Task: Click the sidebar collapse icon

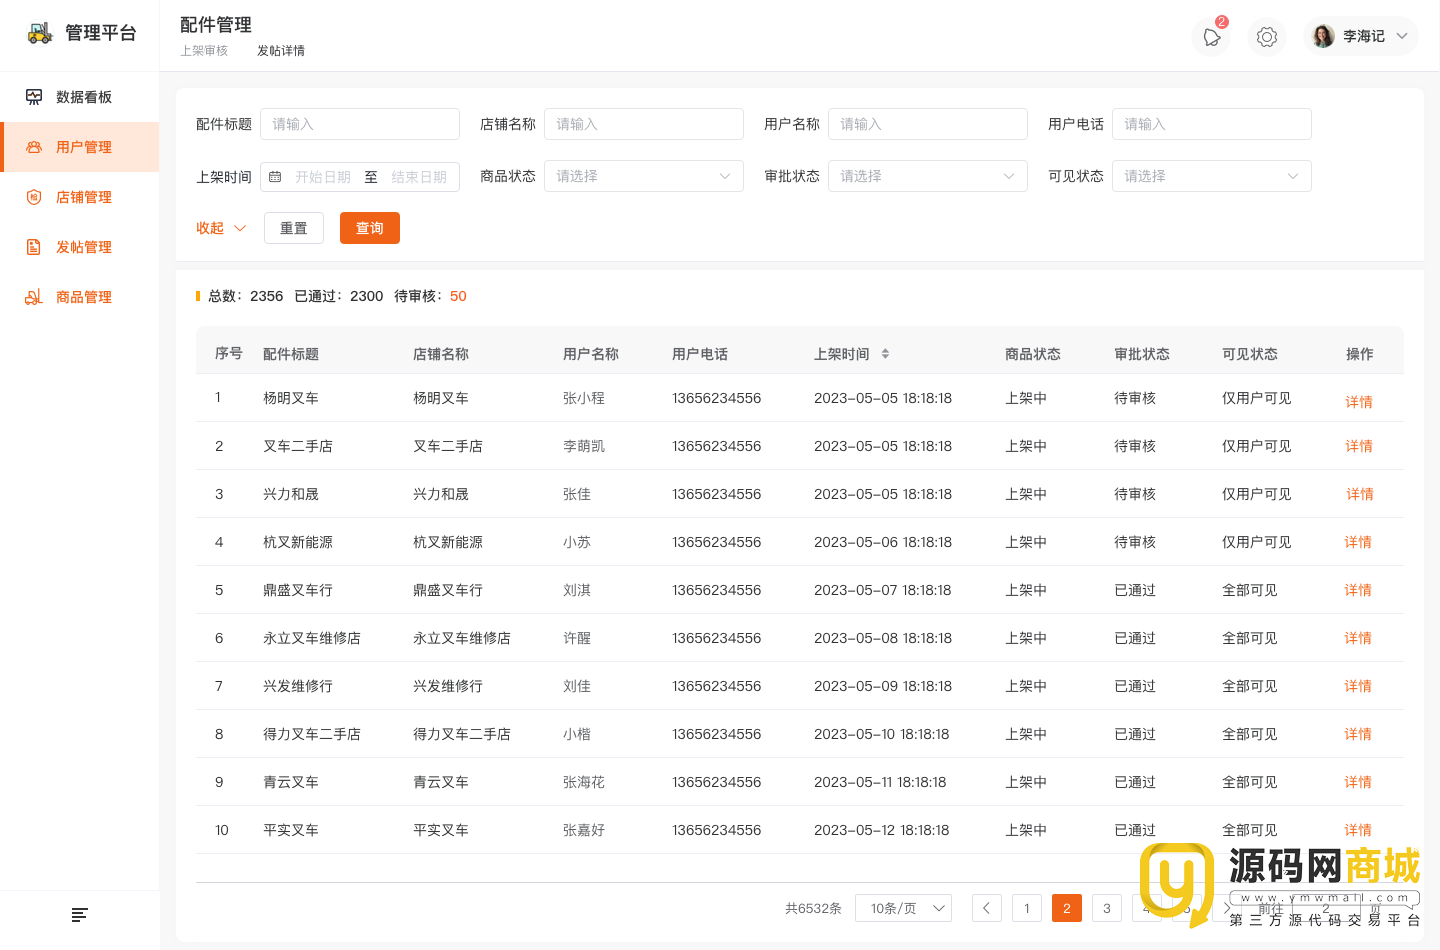Action: point(80,915)
